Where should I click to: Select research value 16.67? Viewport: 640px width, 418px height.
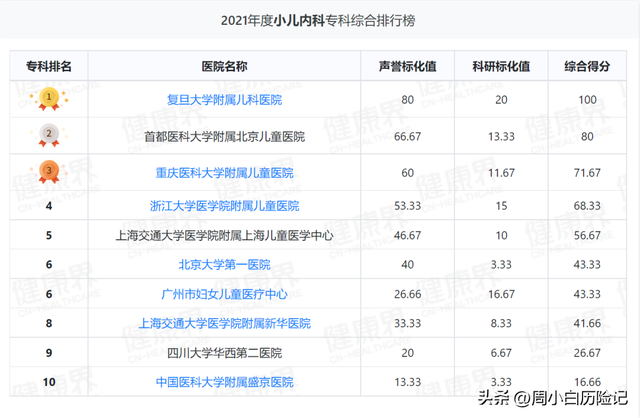[501, 294]
